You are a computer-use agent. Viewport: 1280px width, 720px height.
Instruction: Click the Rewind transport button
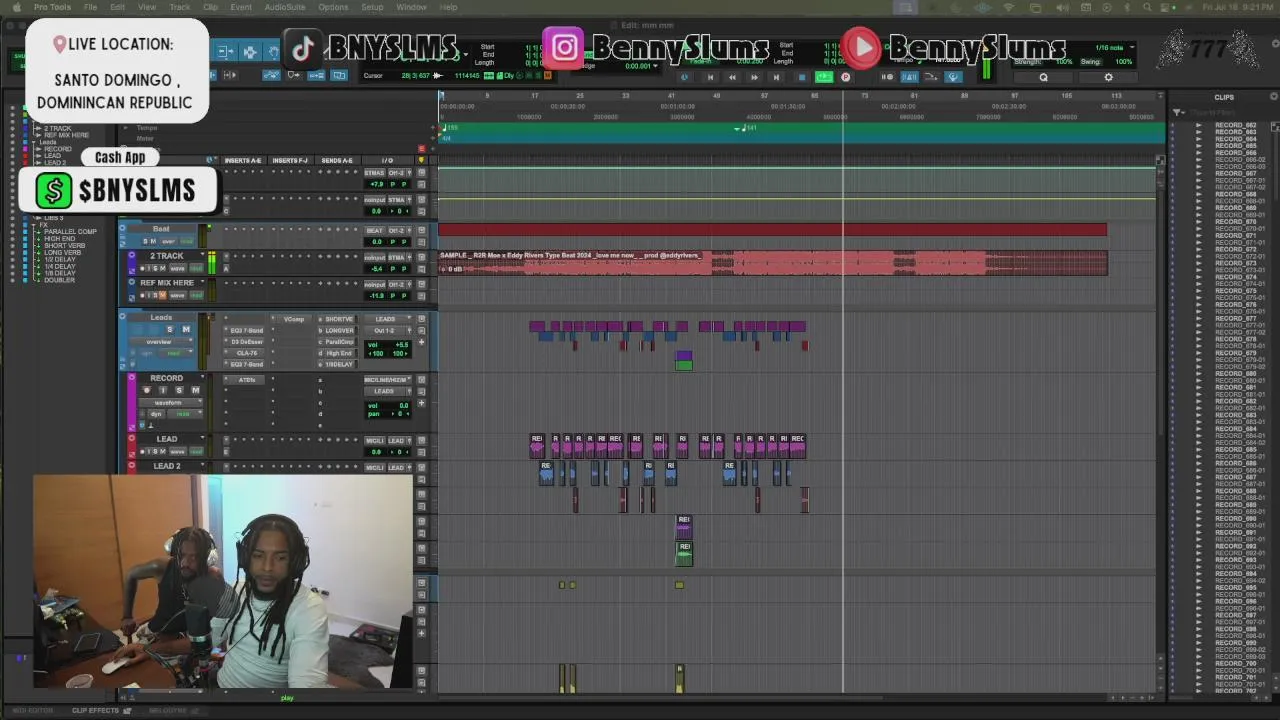coord(732,77)
